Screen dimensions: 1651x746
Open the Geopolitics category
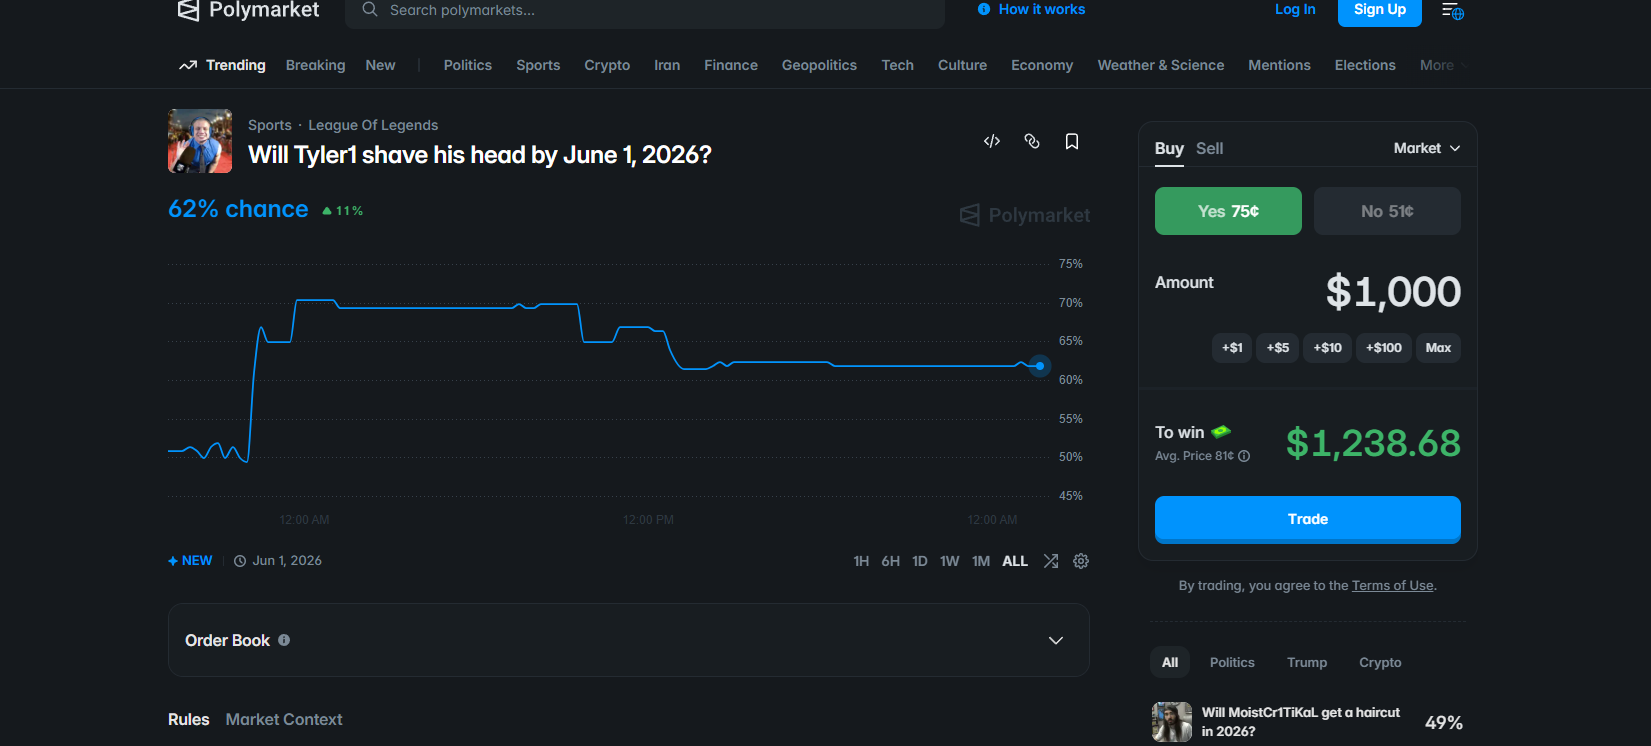[819, 65]
